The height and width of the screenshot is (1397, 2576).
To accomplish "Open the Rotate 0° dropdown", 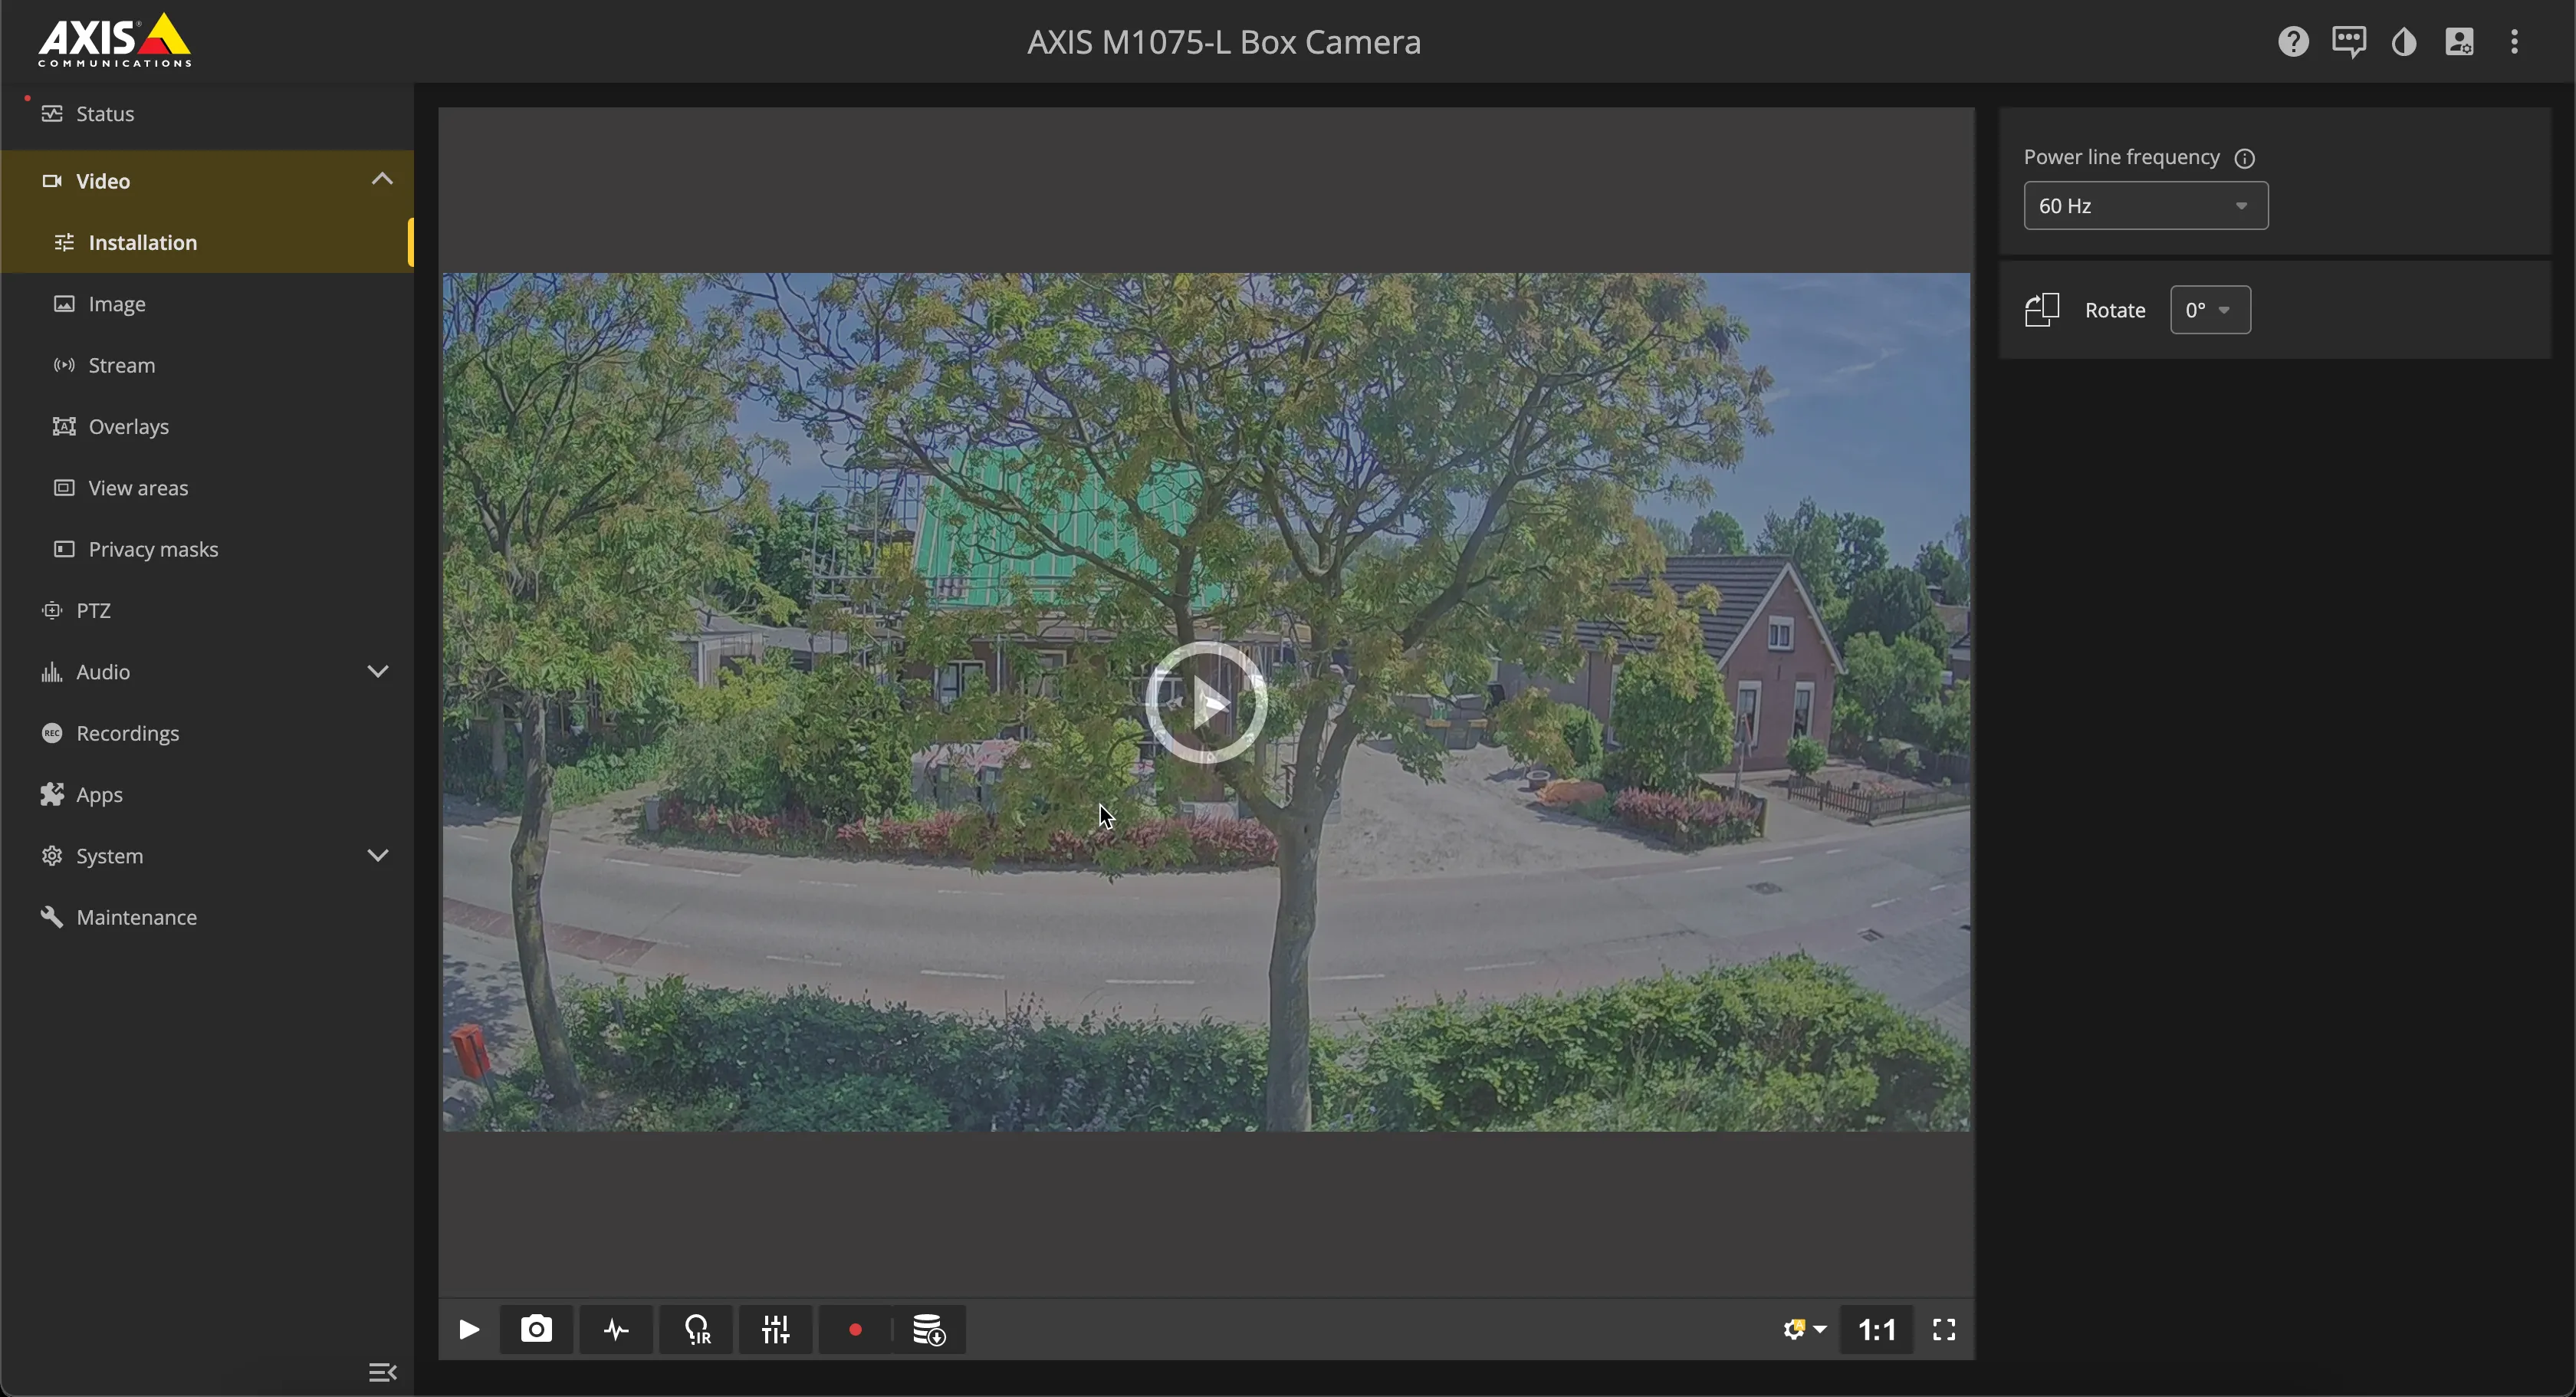I will pos(2210,310).
